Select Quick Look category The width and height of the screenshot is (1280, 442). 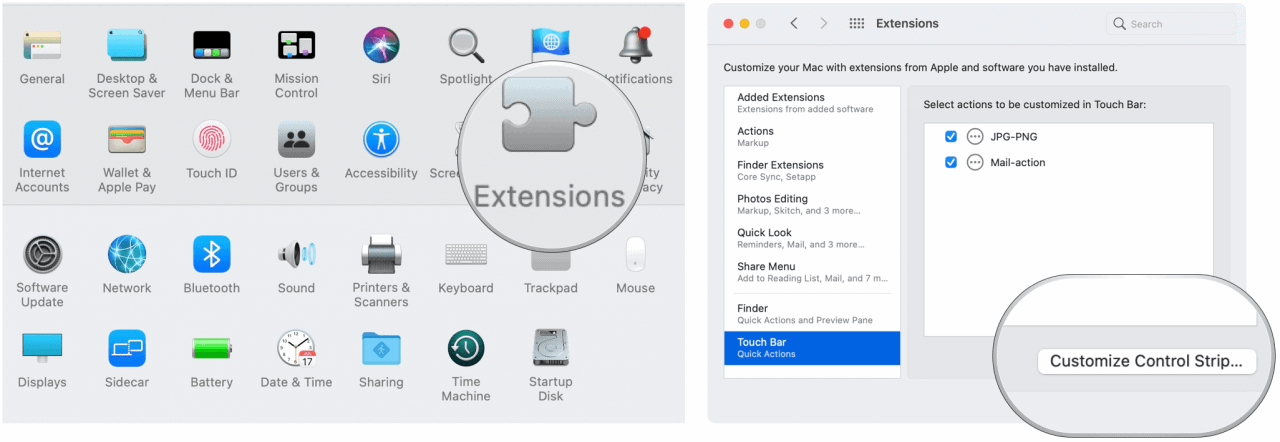[x=812, y=238]
